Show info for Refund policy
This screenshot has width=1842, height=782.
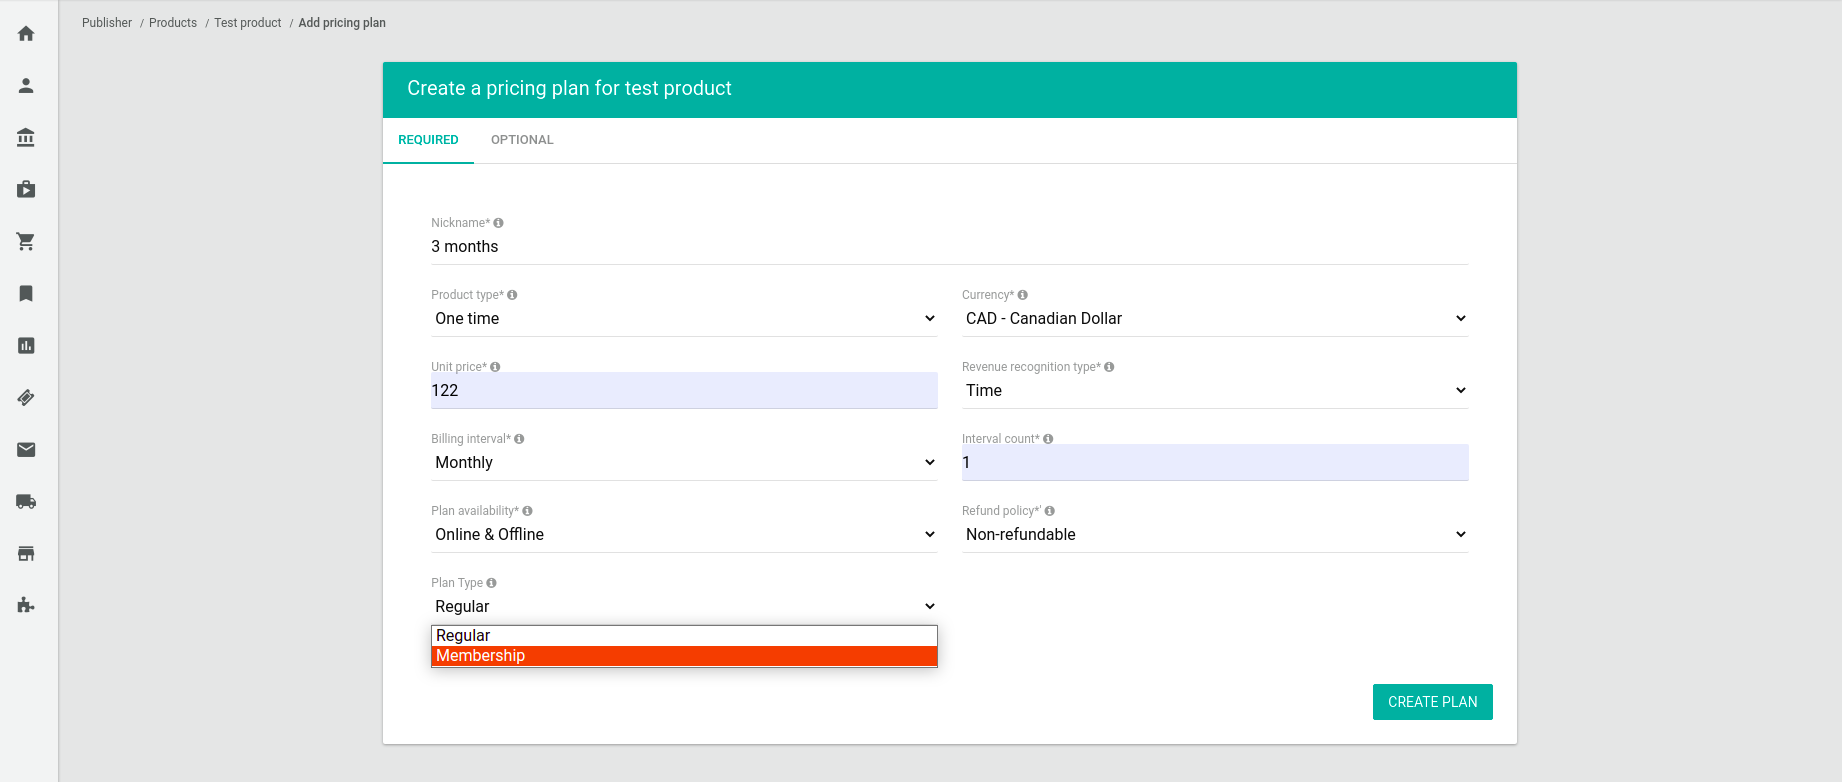pyautogui.click(x=1049, y=511)
